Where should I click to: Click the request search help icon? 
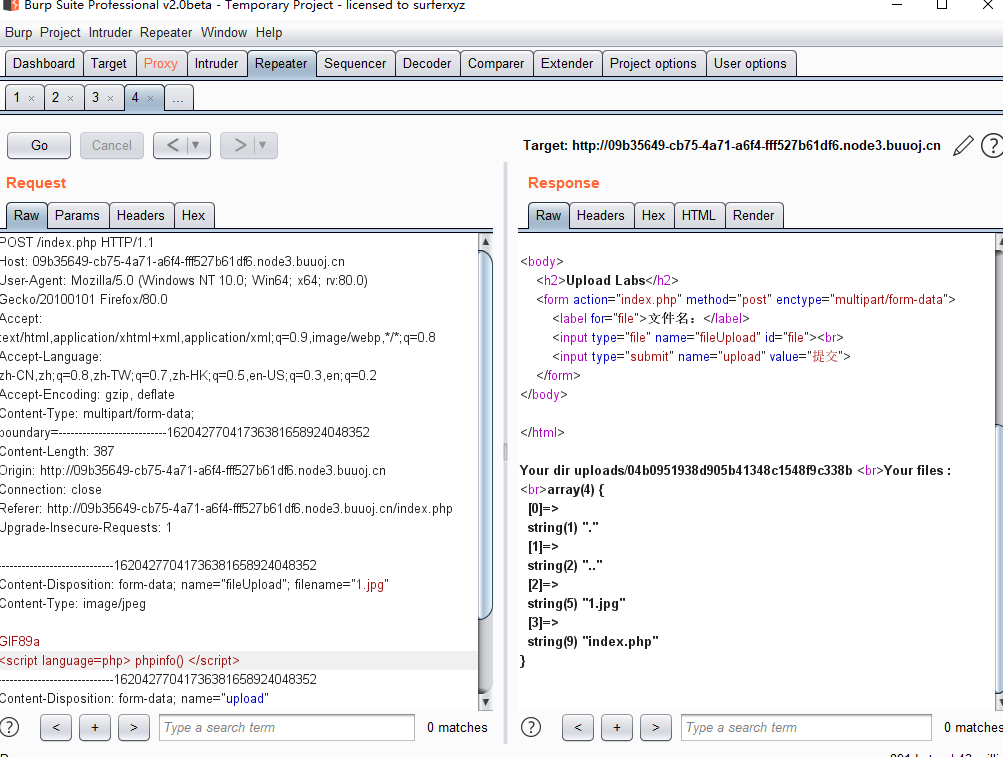(x=10, y=727)
